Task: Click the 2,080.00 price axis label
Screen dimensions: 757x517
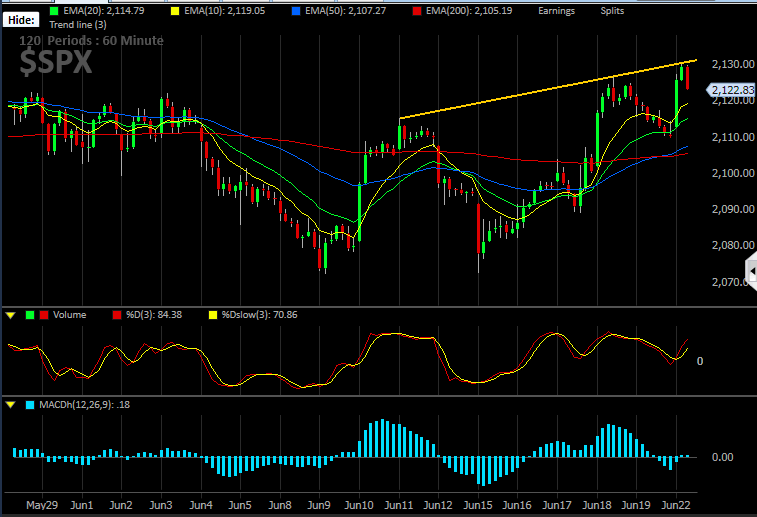Action: 733,245
